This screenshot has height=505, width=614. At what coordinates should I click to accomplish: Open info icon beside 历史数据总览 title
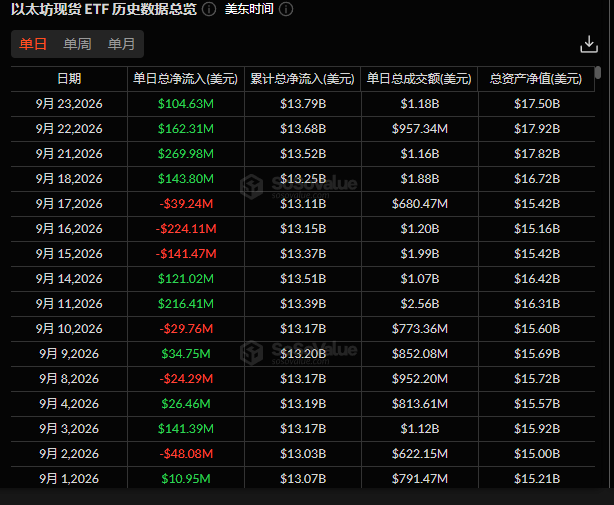click(209, 9)
